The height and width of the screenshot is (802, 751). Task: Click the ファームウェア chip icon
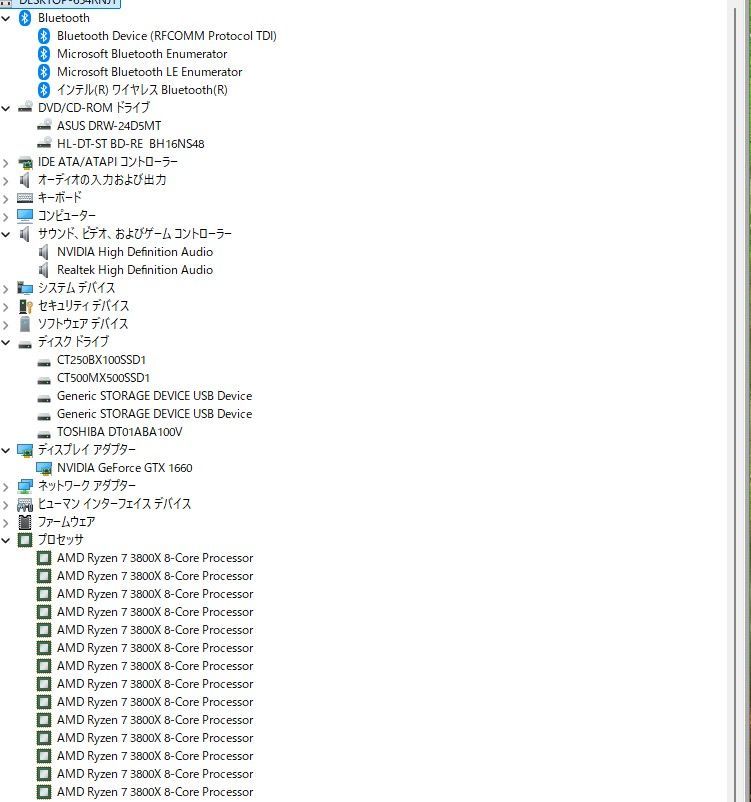pyautogui.click(x=25, y=522)
